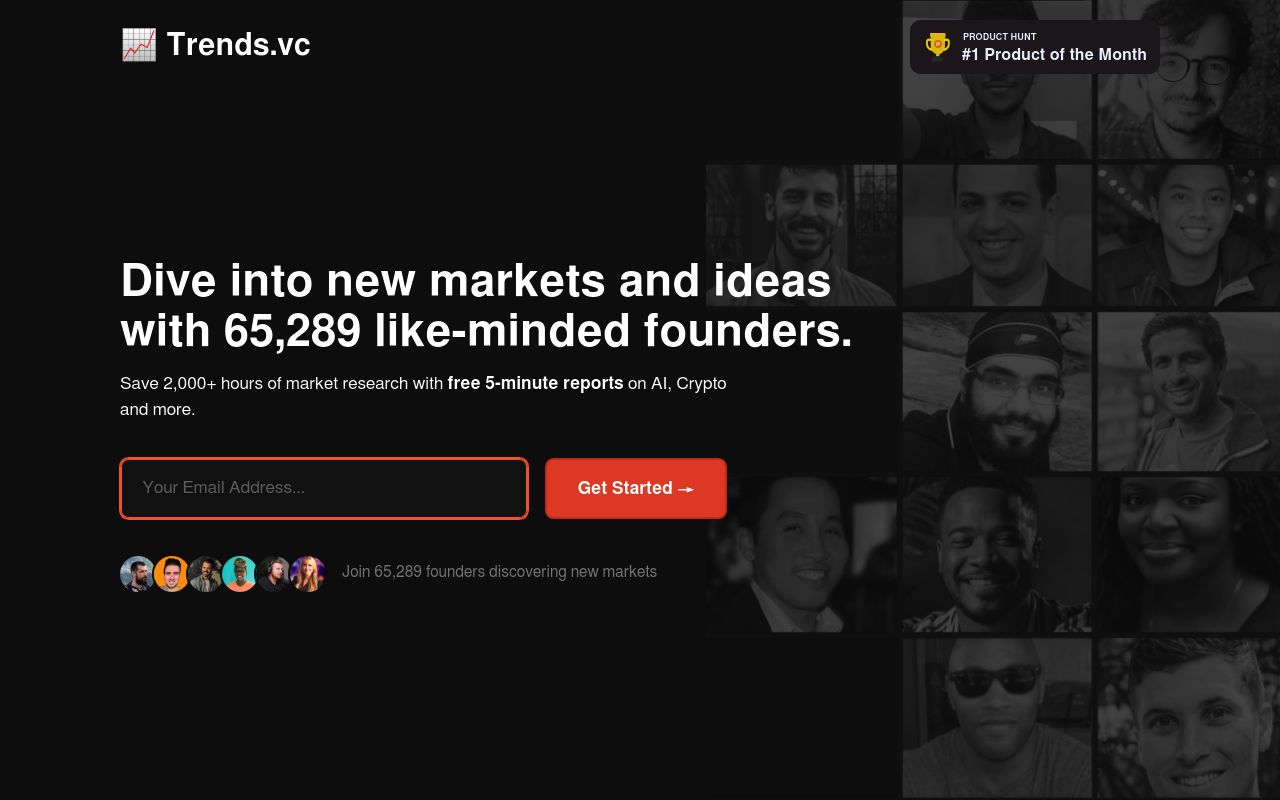This screenshot has height=800, width=1280.
Task: Click the blonde woman founder avatar
Action: [308, 574]
